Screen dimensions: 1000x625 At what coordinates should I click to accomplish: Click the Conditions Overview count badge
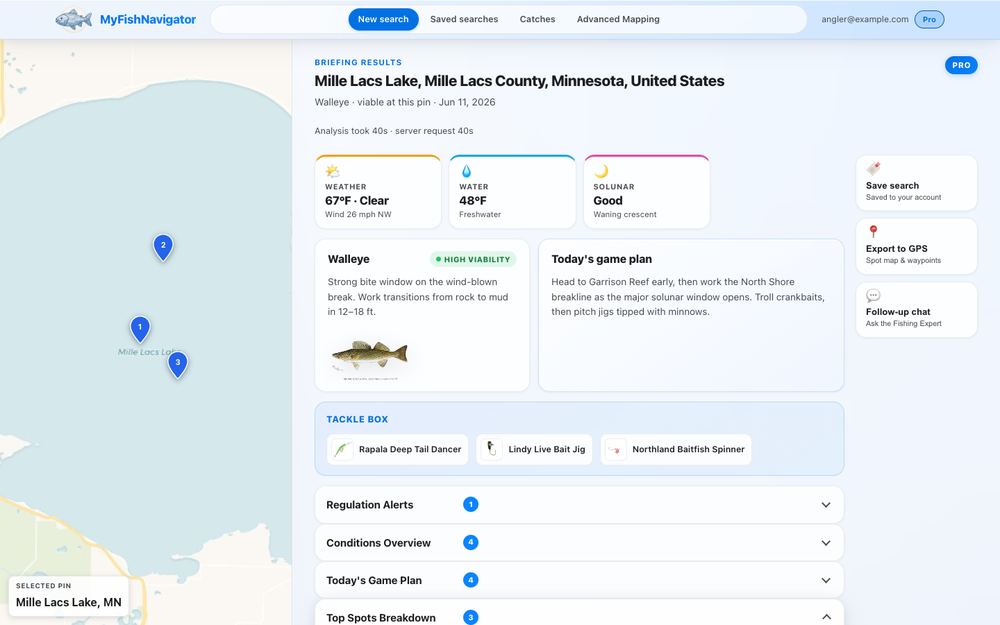[471, 543]
